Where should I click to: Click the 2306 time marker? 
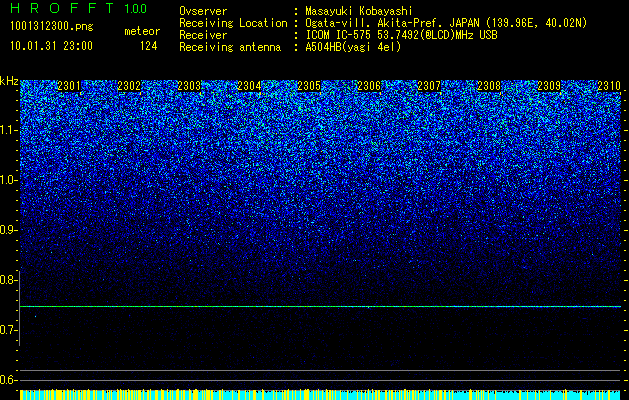369,86
